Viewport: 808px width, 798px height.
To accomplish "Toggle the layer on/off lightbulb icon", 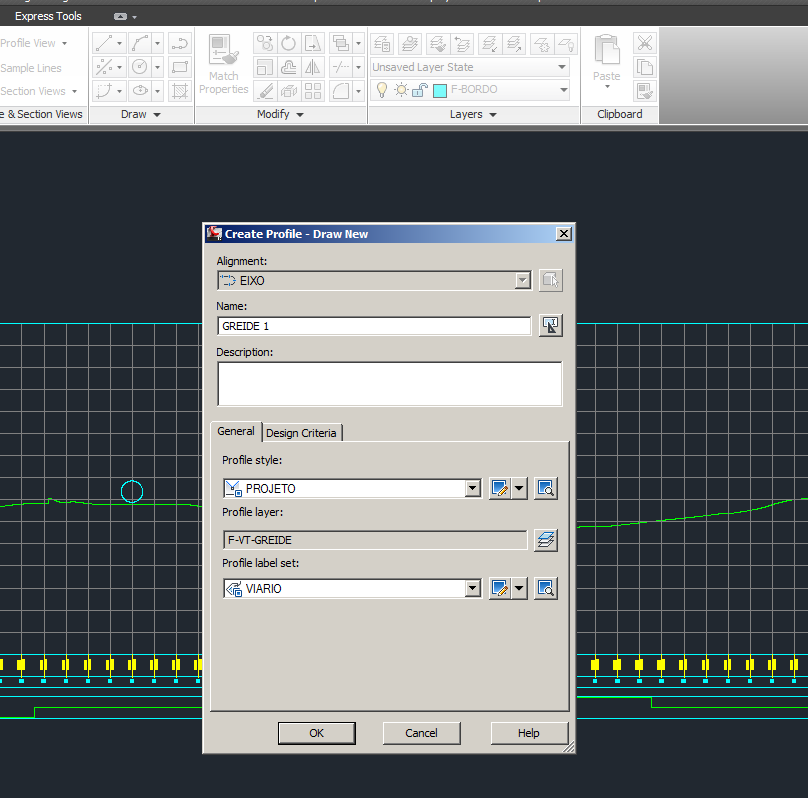I will pyautogui.click(x=382, y=90).
